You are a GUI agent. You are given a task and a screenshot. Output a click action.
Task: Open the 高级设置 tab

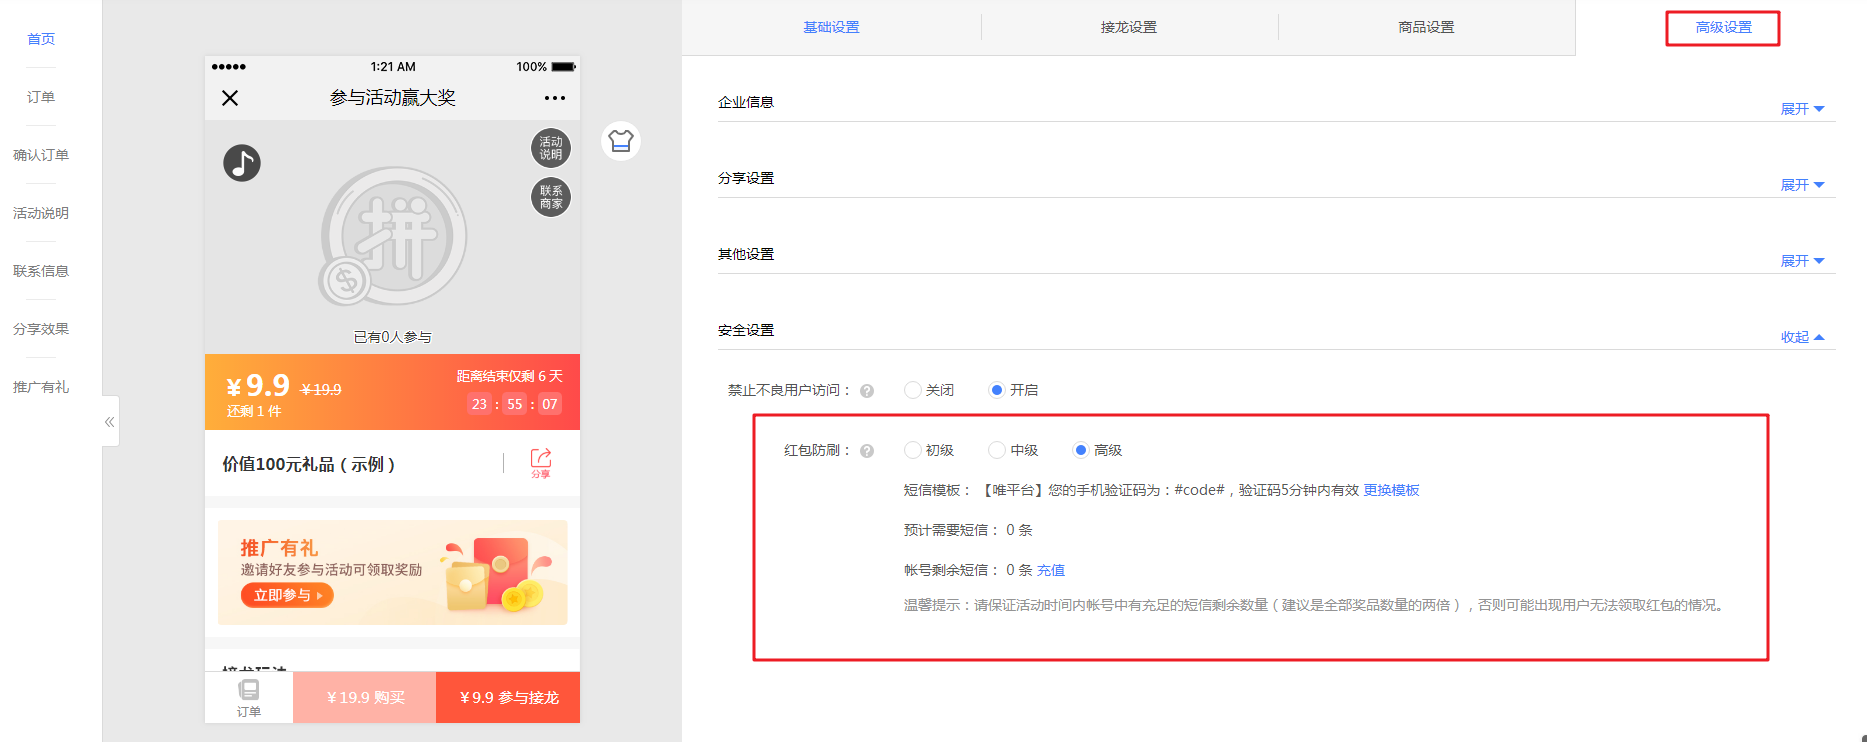pos(1723,27)
